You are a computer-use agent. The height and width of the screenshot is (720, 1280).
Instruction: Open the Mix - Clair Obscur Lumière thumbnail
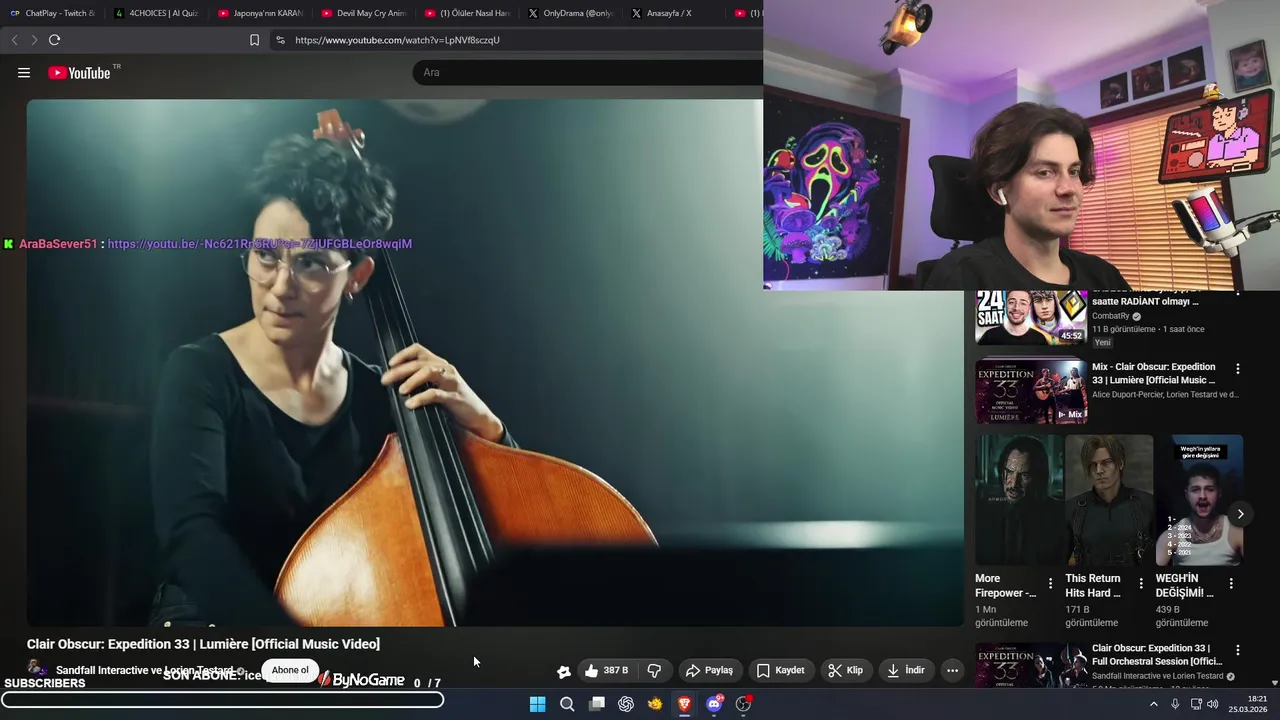[x=1031, y=391]
